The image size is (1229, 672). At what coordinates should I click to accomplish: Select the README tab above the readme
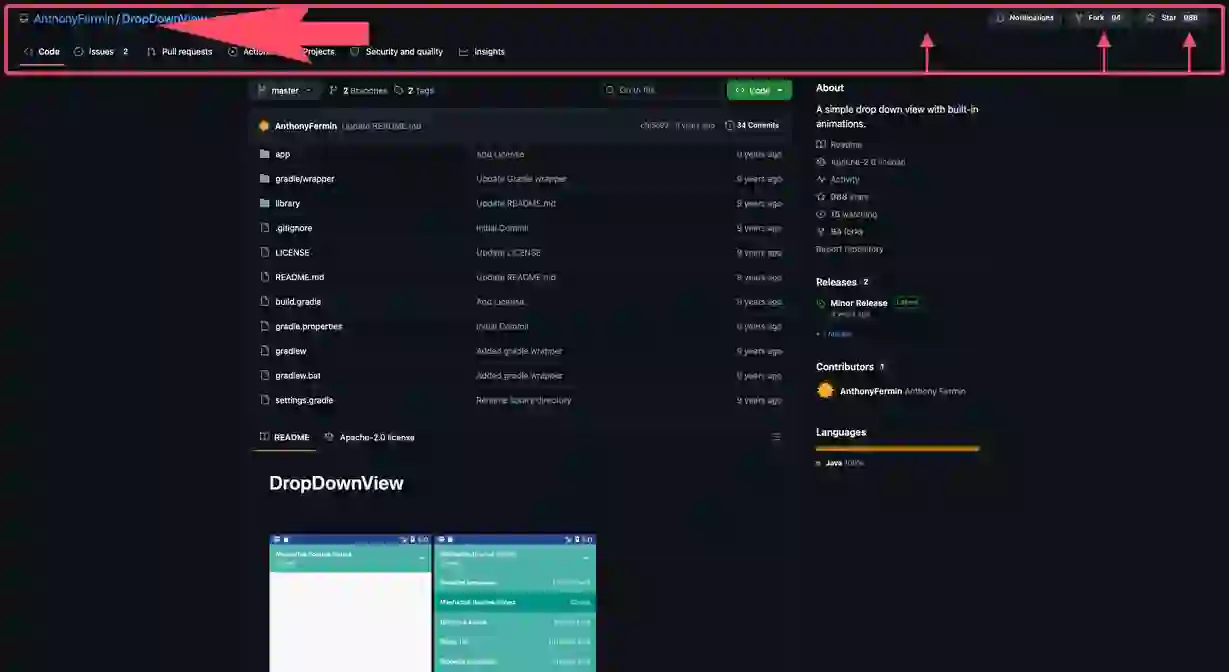pos(284,437)
